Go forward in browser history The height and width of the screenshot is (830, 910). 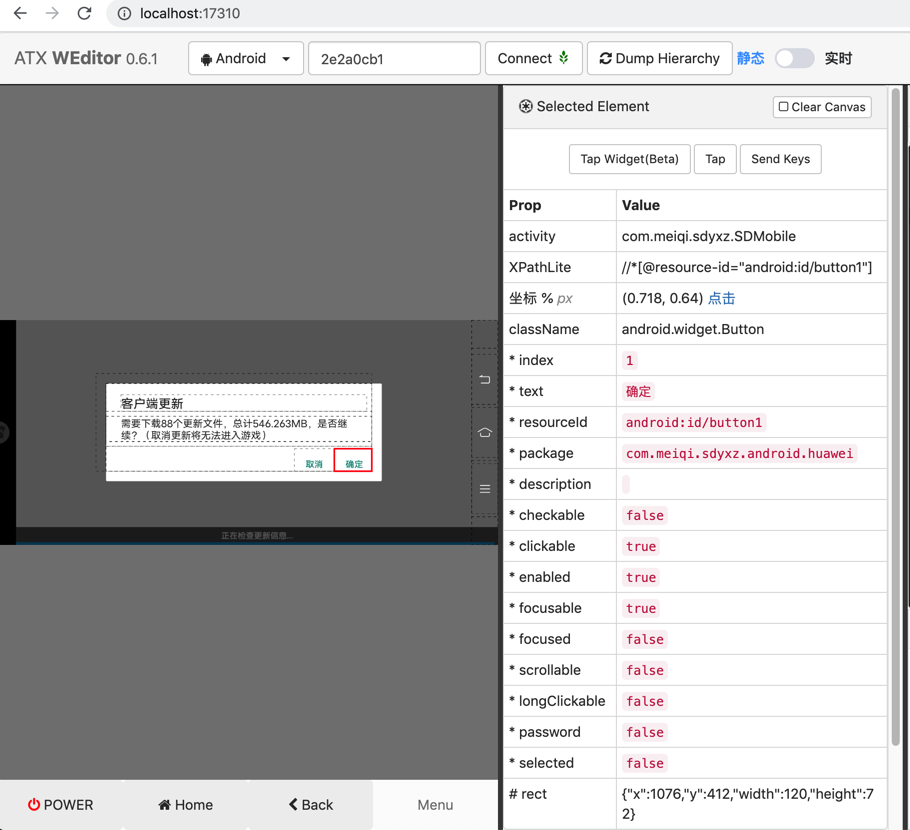pyautogui.click(x=52, y=13)
